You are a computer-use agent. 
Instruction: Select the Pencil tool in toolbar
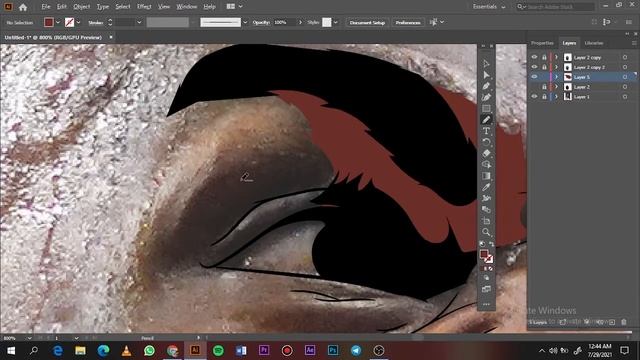click(x=486, y=120)
